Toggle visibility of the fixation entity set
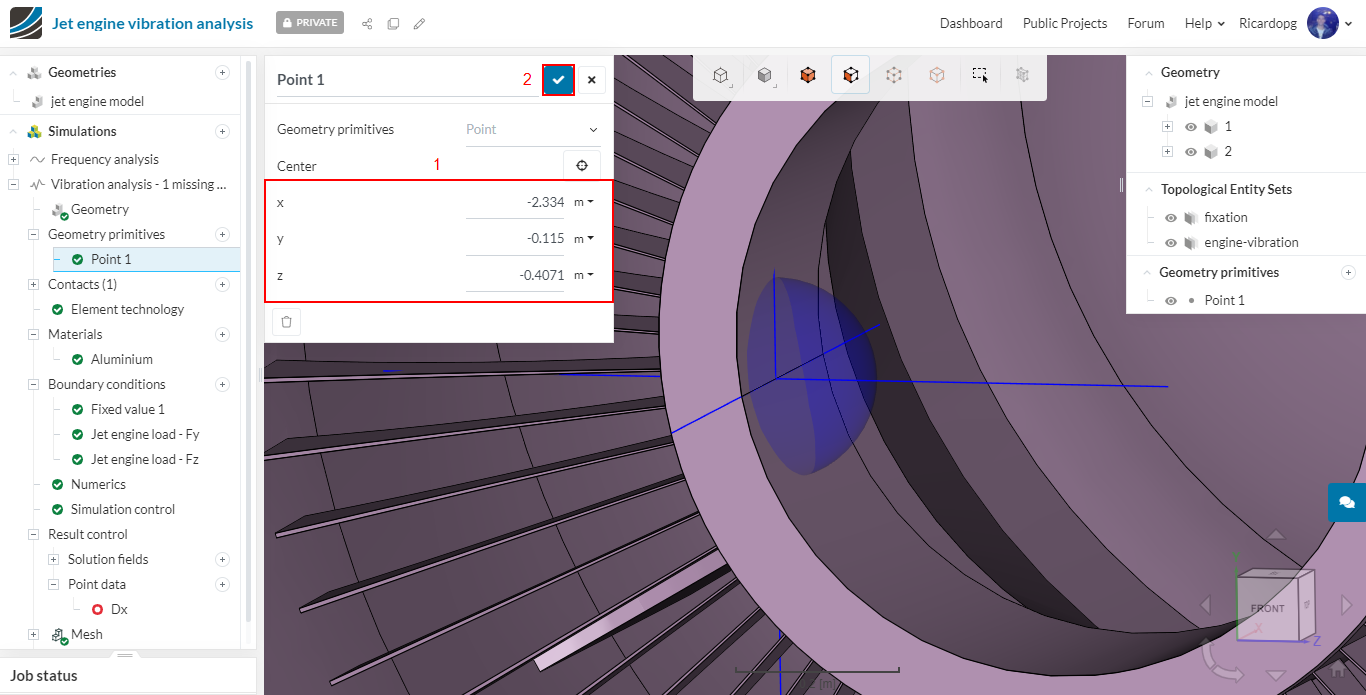The width and height of the screenshot is (1366, 695). pos(1171,217)
